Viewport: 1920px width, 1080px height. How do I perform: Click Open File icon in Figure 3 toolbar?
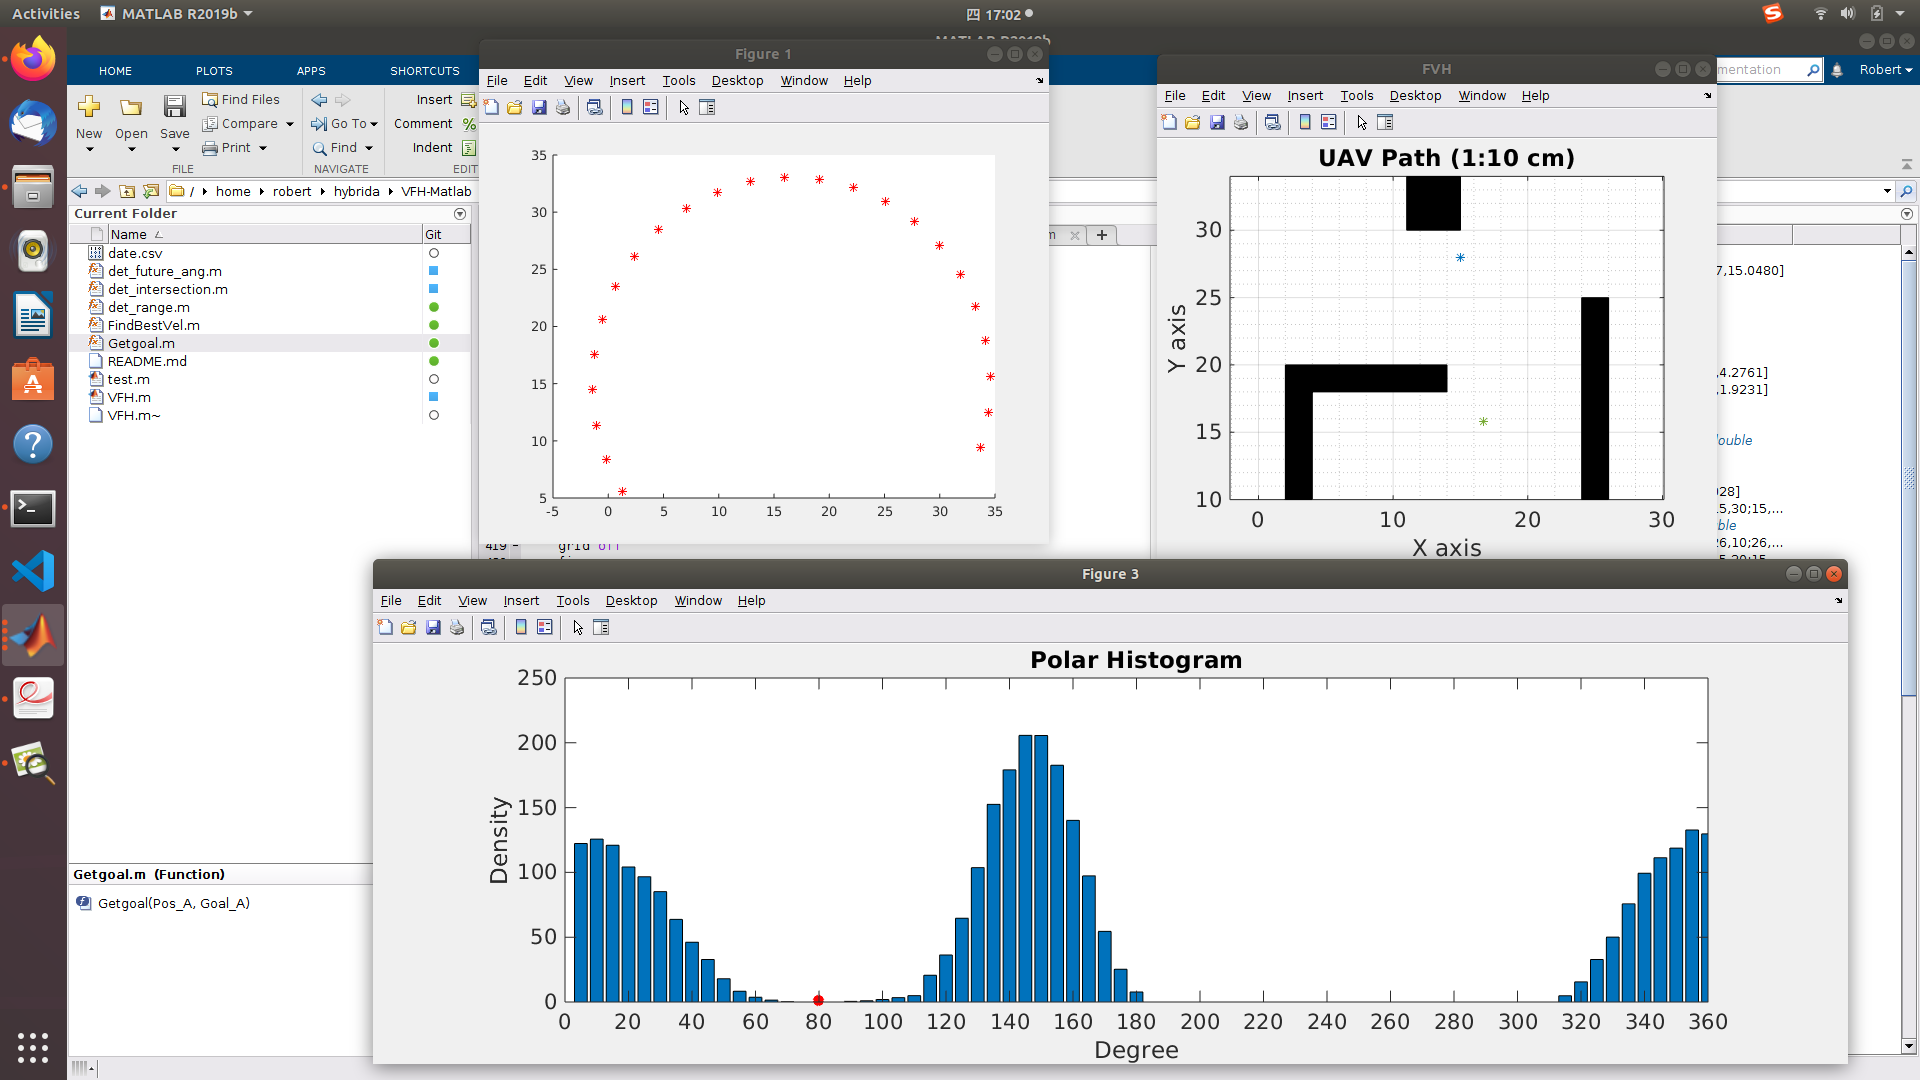tap(409, 628)
